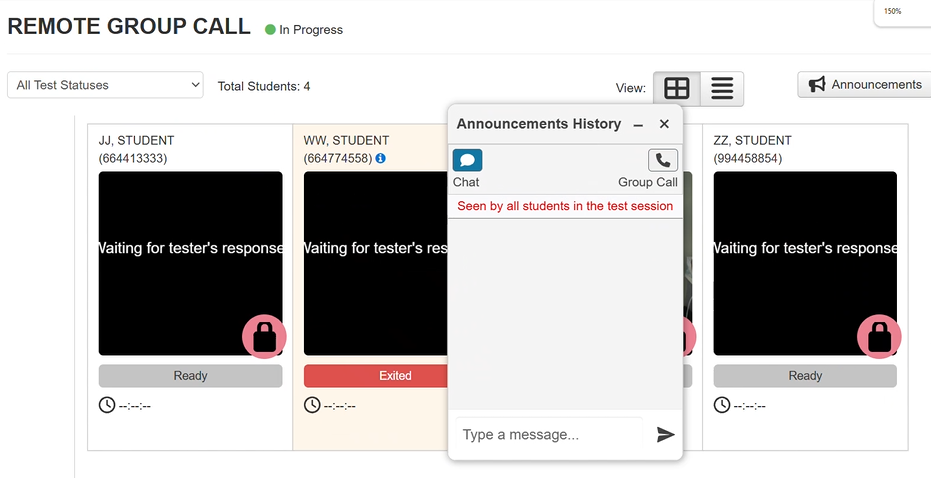The width and height of the screenshot is (931, 478).
Task: Click the Ready status under ZZ, STUDENT
Action: pos(805,376)
